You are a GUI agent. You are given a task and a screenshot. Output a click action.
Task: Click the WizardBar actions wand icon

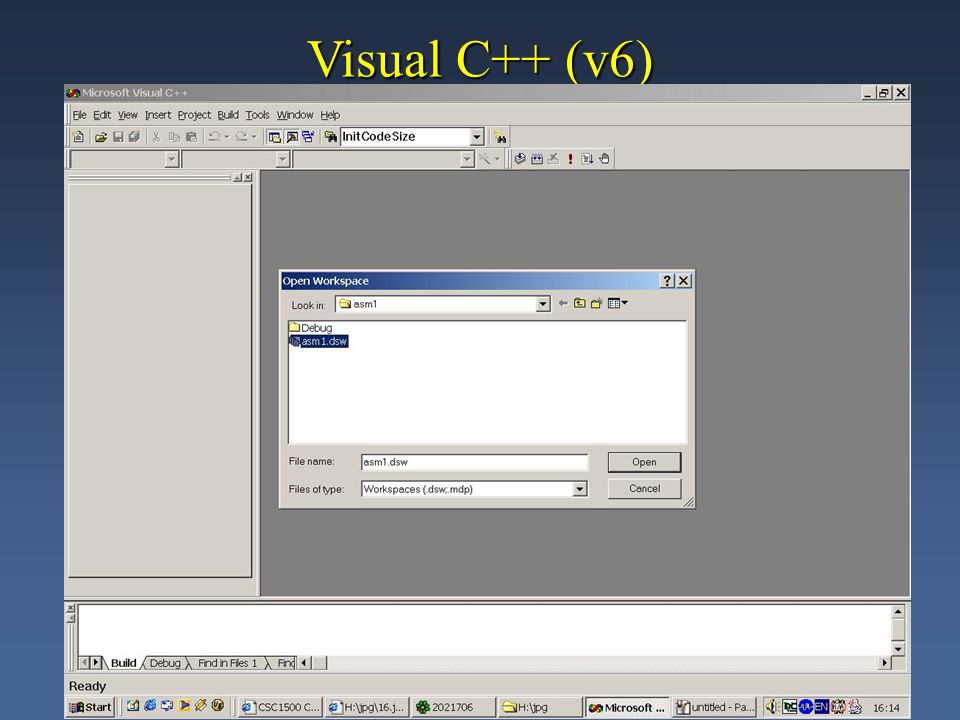coord(484,159)
